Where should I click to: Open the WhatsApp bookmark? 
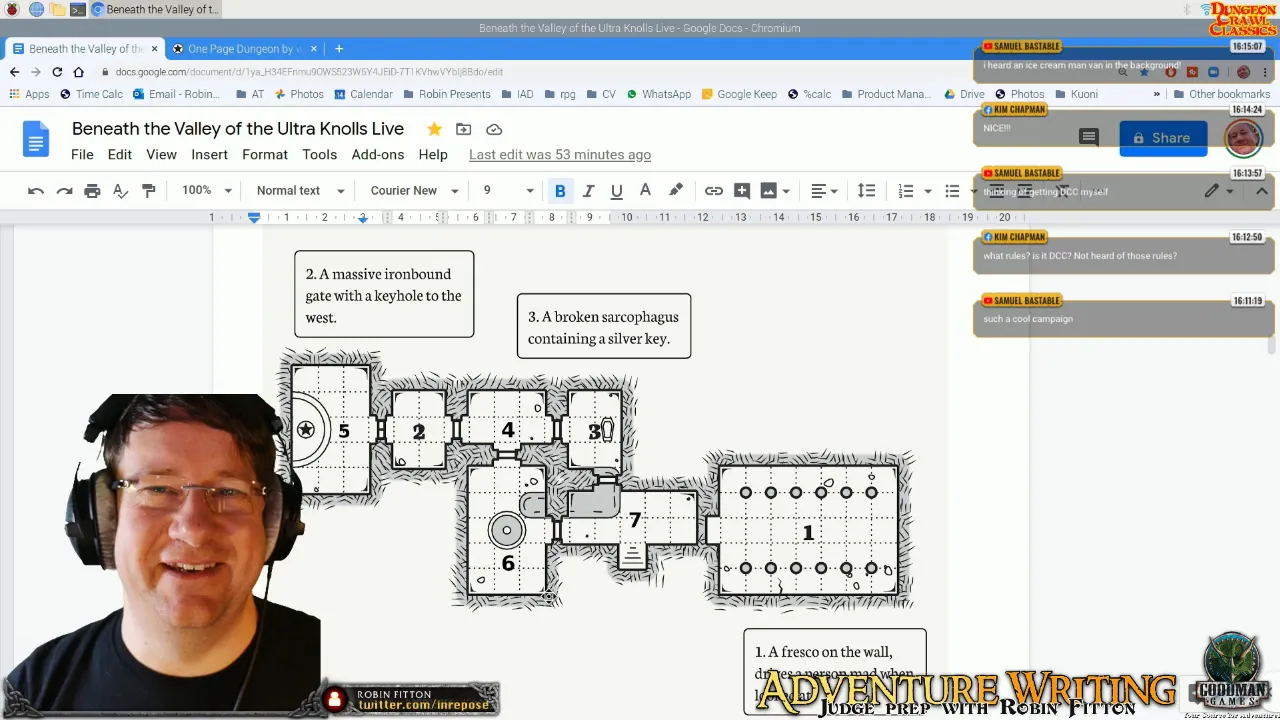pos(659,94)
